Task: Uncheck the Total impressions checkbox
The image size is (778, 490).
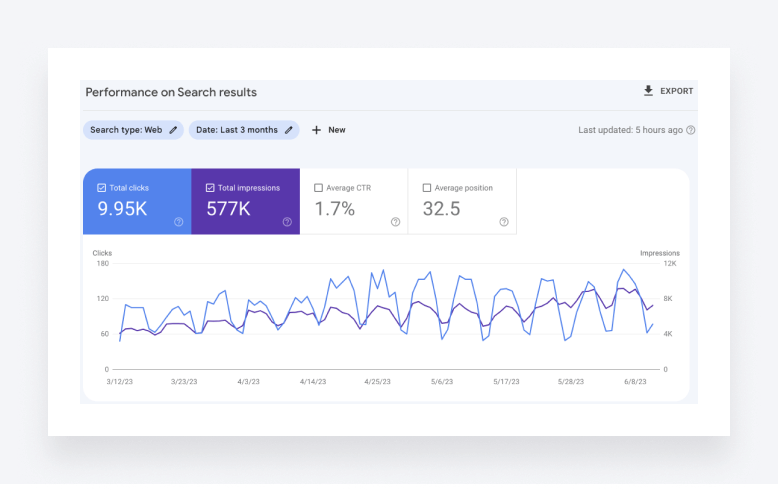Action: click(210, 188)
